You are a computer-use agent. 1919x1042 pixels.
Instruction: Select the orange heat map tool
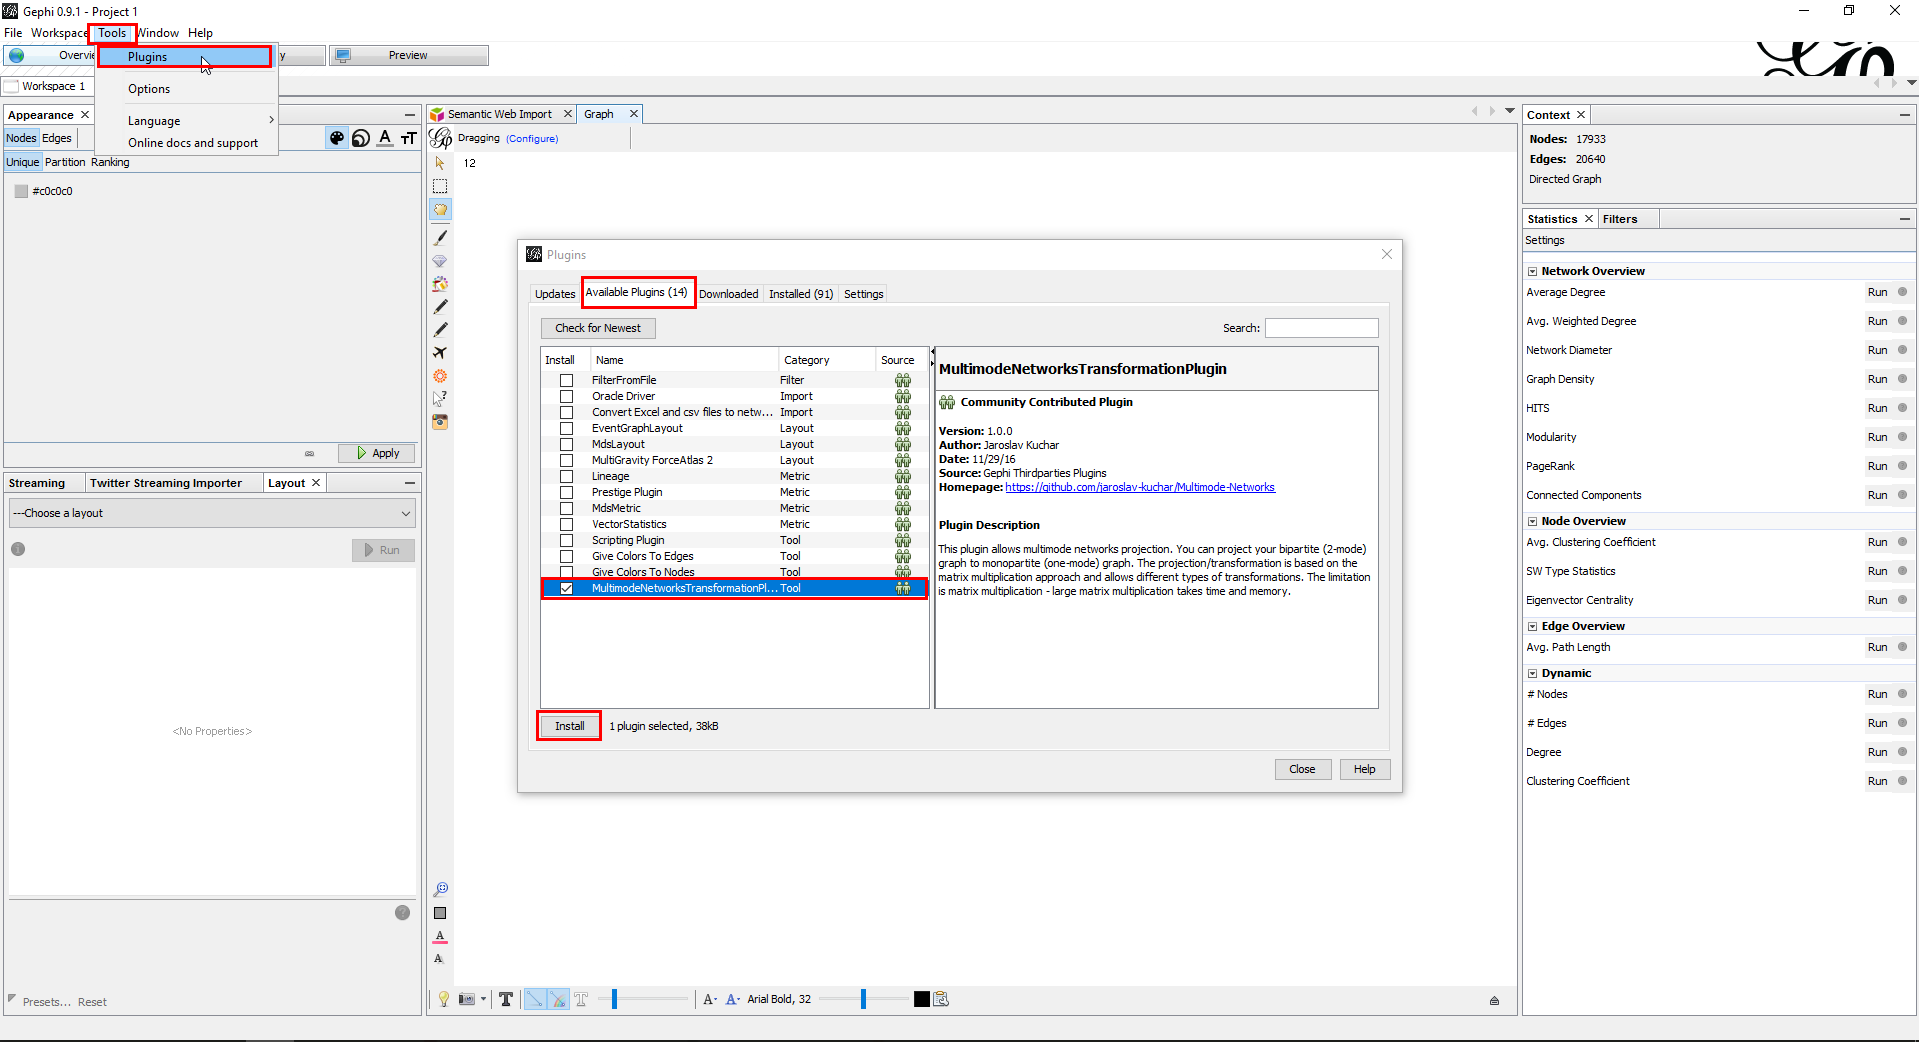click(440, 376)
